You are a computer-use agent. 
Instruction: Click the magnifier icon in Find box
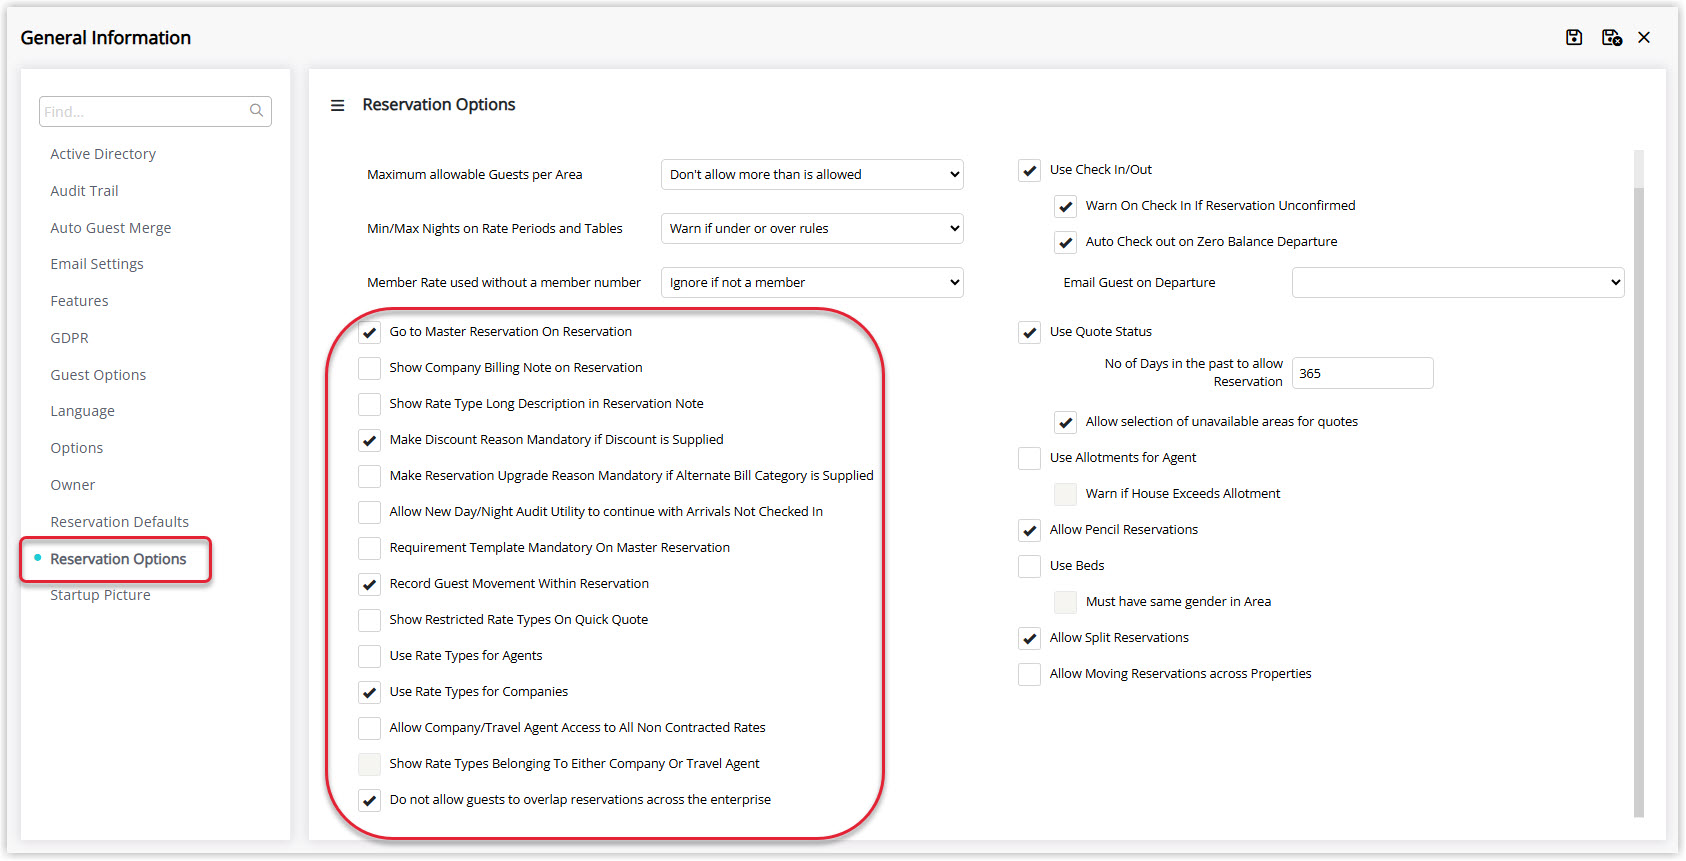257,111
